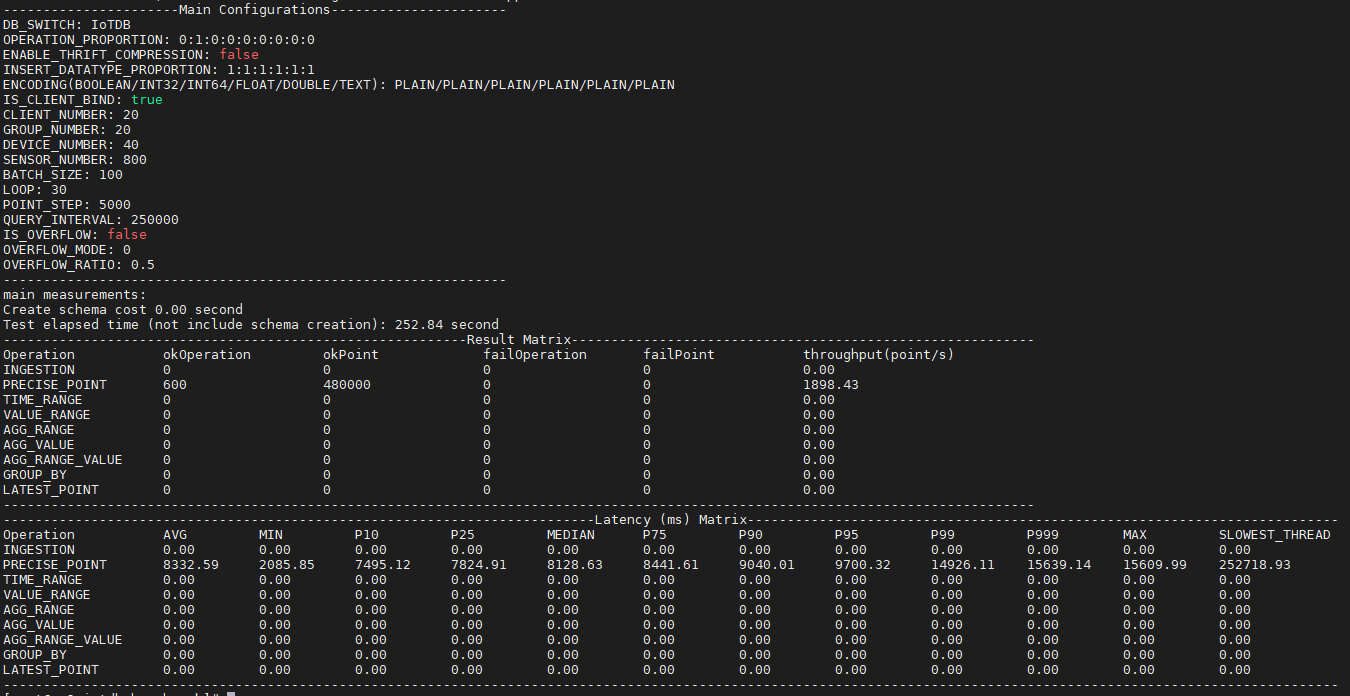This screenshot has width=1350, height=696.
Task: Click the ENCODING PLAIN/PLAIN line
Action: [x=339, y=85]
